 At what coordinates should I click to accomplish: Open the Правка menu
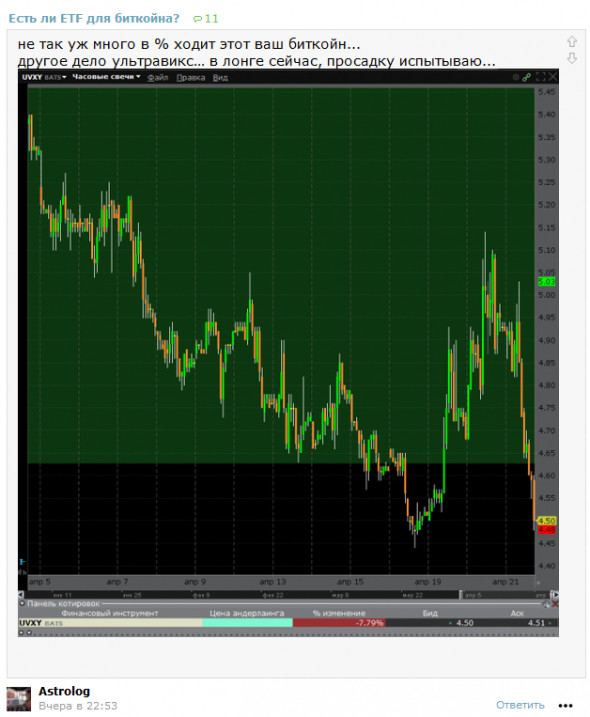click(191, 78)
